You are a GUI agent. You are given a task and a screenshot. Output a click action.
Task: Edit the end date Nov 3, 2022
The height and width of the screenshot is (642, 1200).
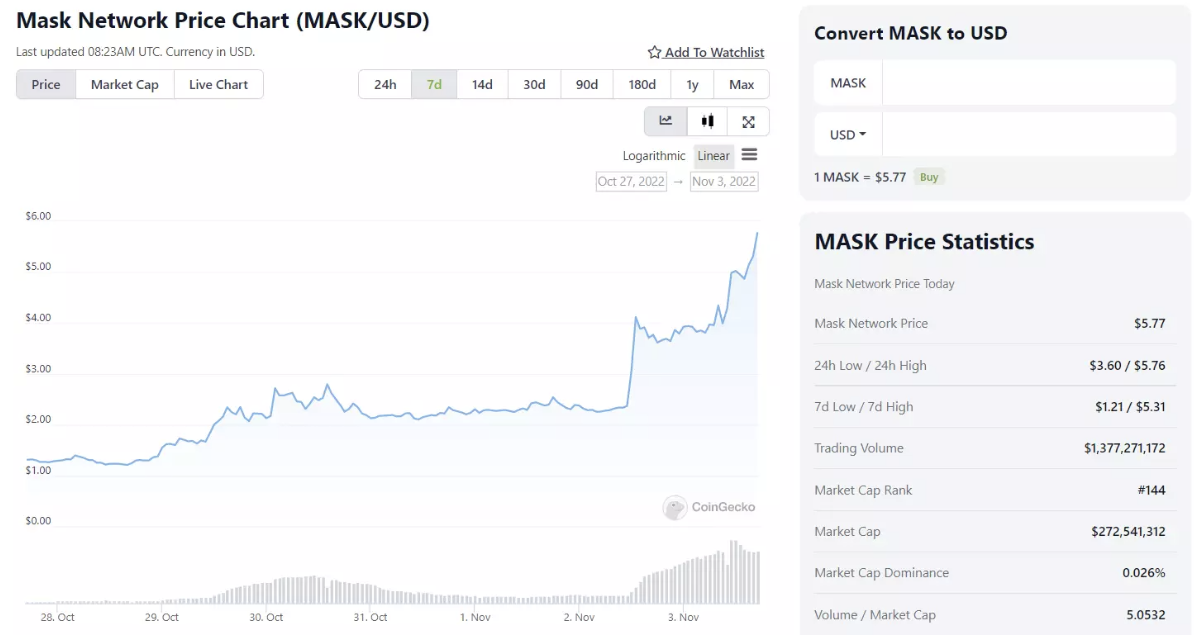[x=724, y=181]
